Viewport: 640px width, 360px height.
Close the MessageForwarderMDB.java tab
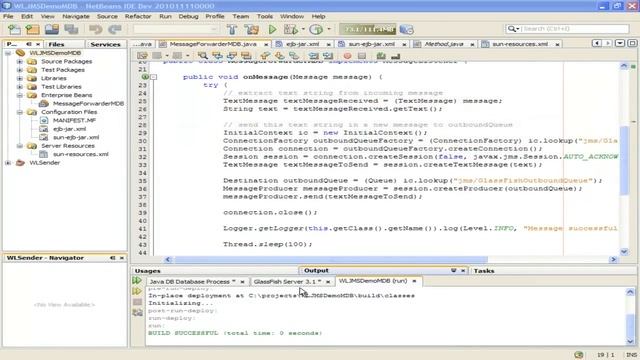(x=266, y=44)
